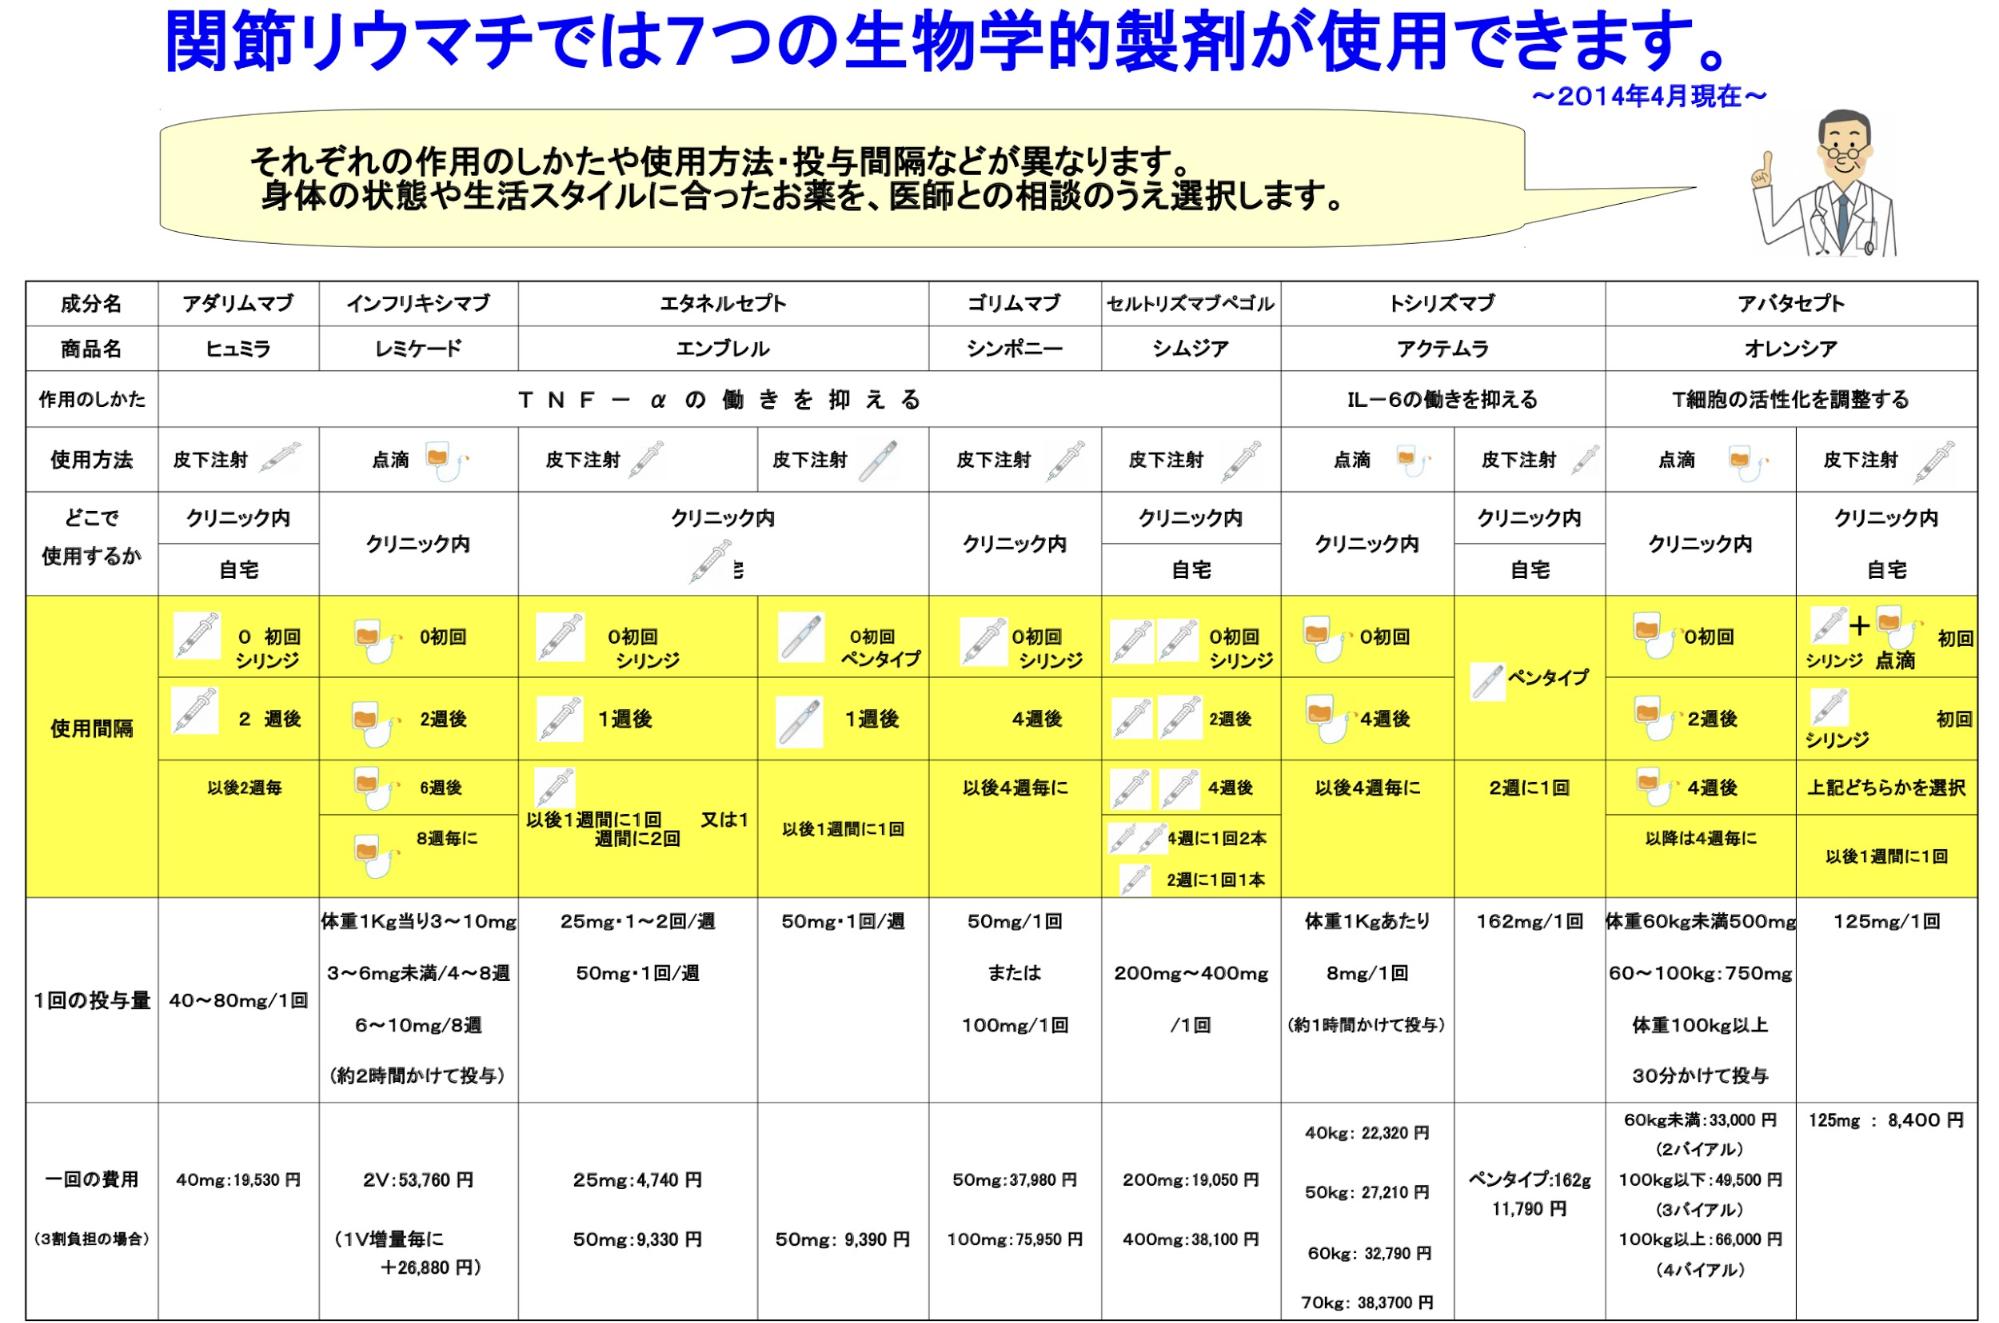Click pen injector icon in エンブレル 使用方法
The image size is (1999, 1323).
click(x=880, y=460)
